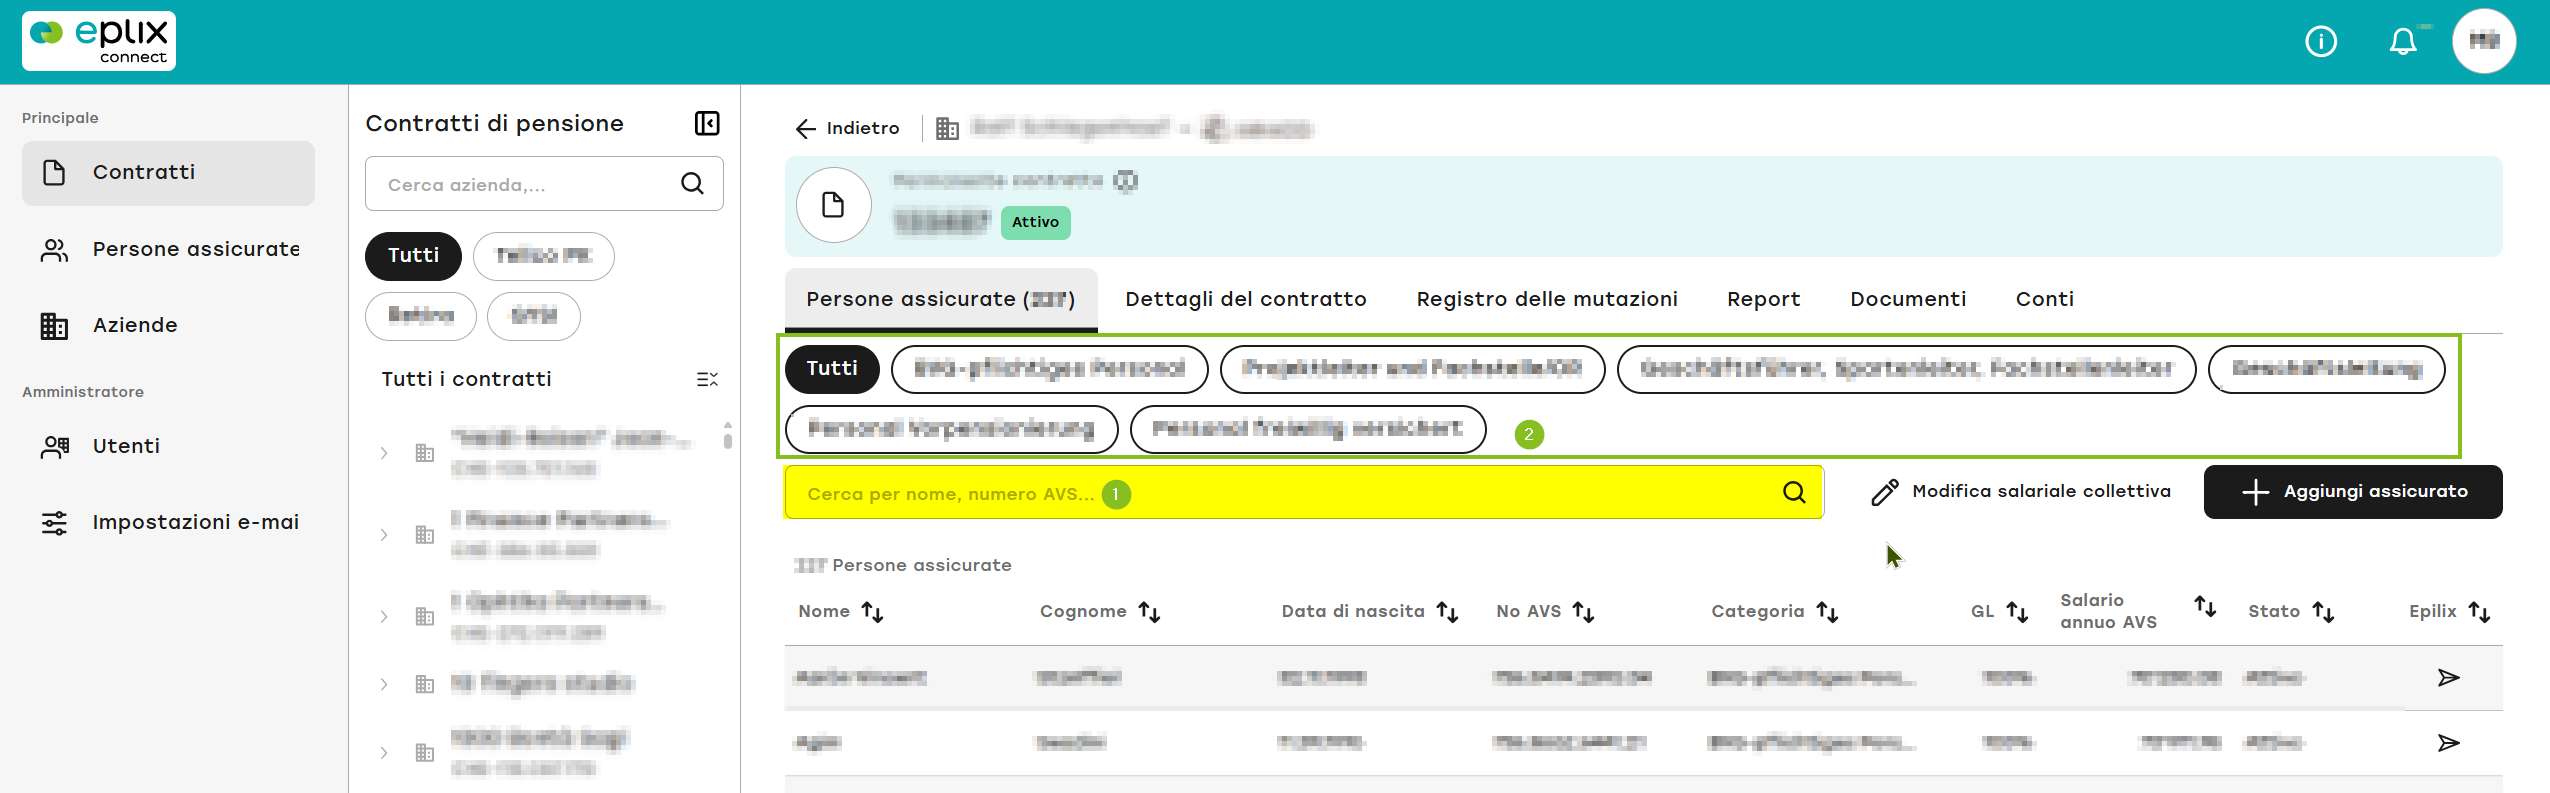Click send arrow in first table row

tap(2448, 678)
